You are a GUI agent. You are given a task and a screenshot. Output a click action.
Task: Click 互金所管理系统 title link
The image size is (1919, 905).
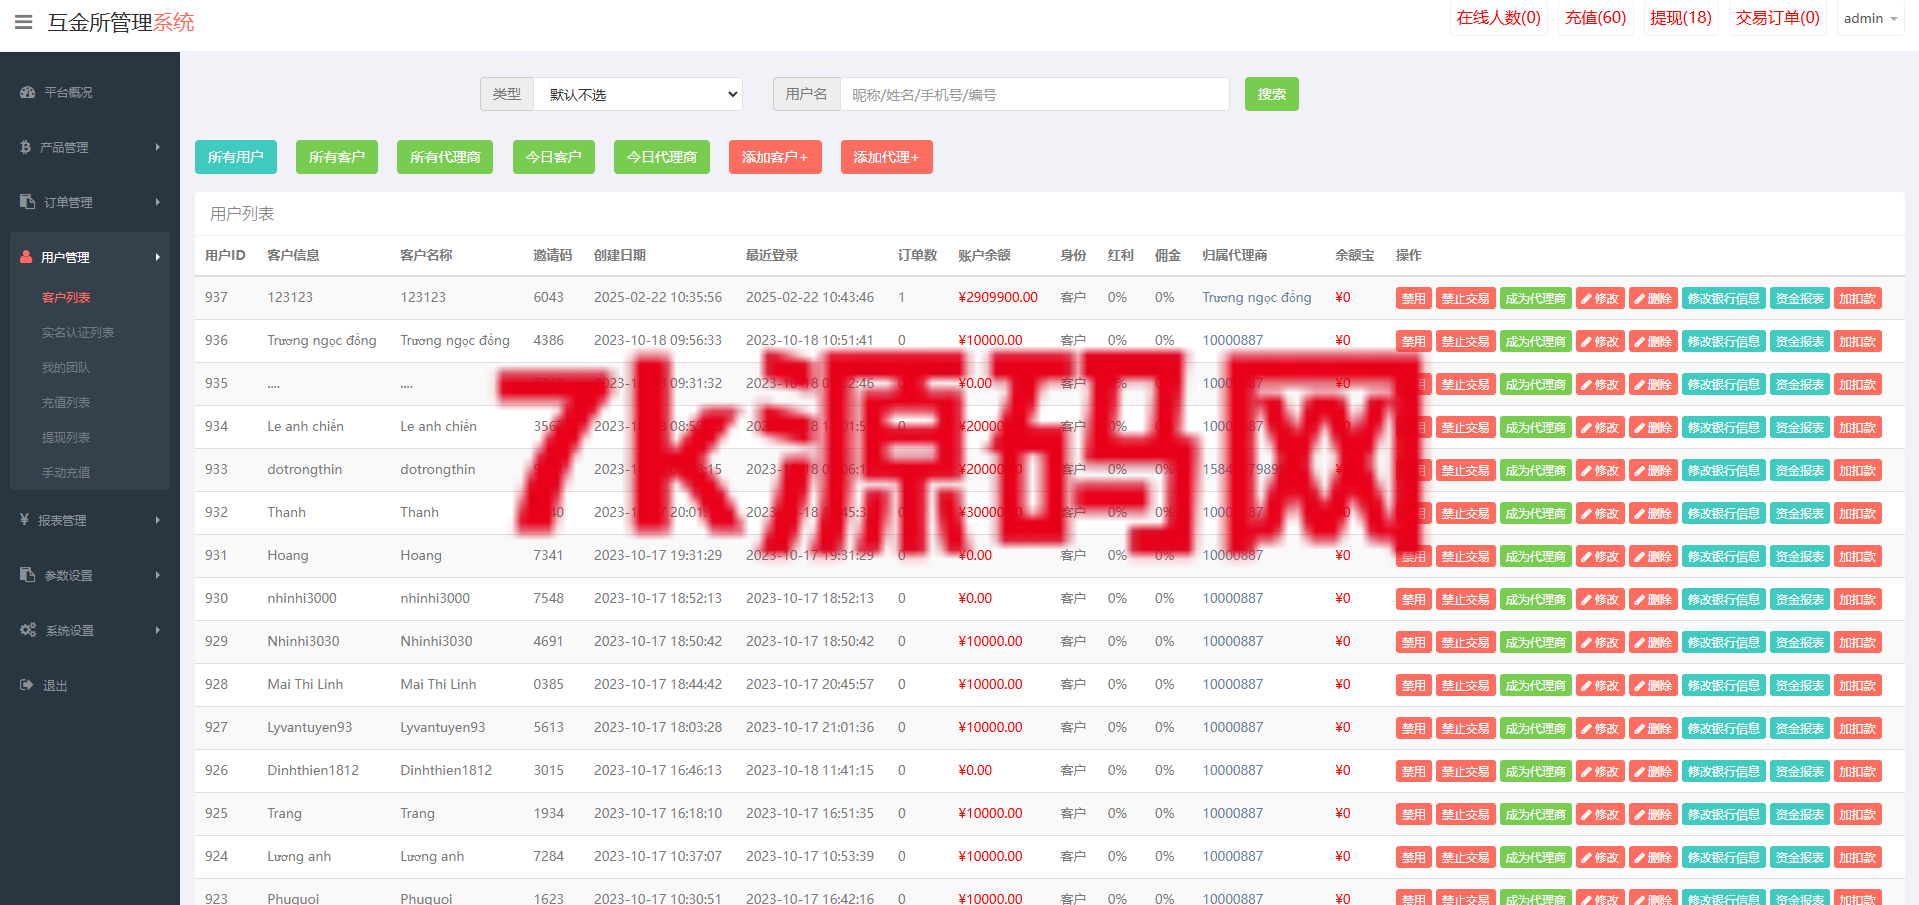(121, 22)
